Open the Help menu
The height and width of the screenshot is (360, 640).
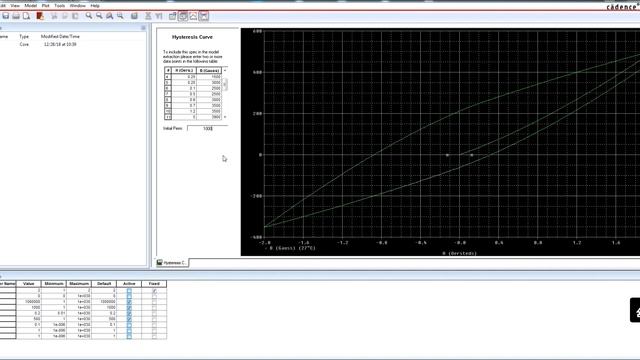tap(95, 6)
